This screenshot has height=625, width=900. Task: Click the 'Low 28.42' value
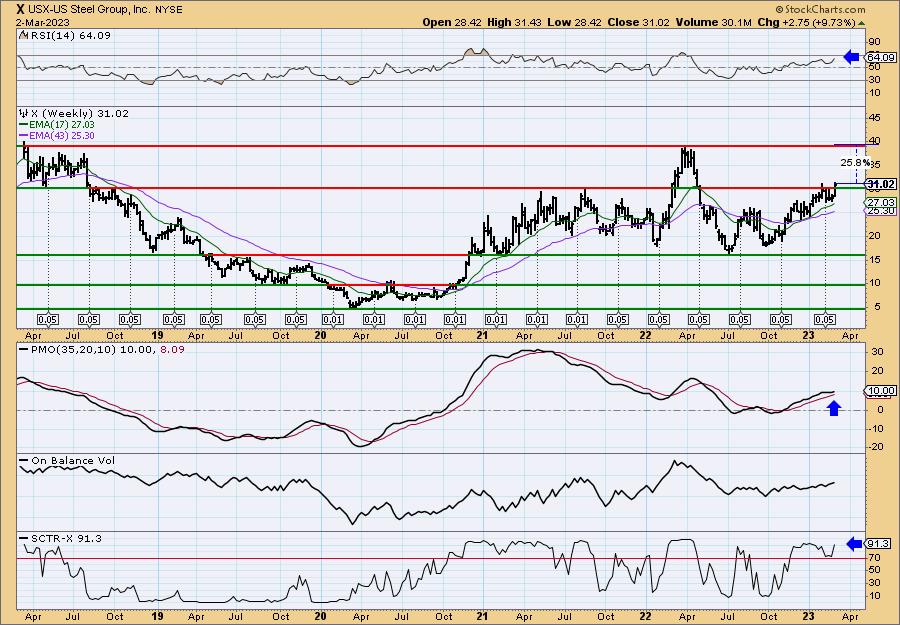pos(574,22)
